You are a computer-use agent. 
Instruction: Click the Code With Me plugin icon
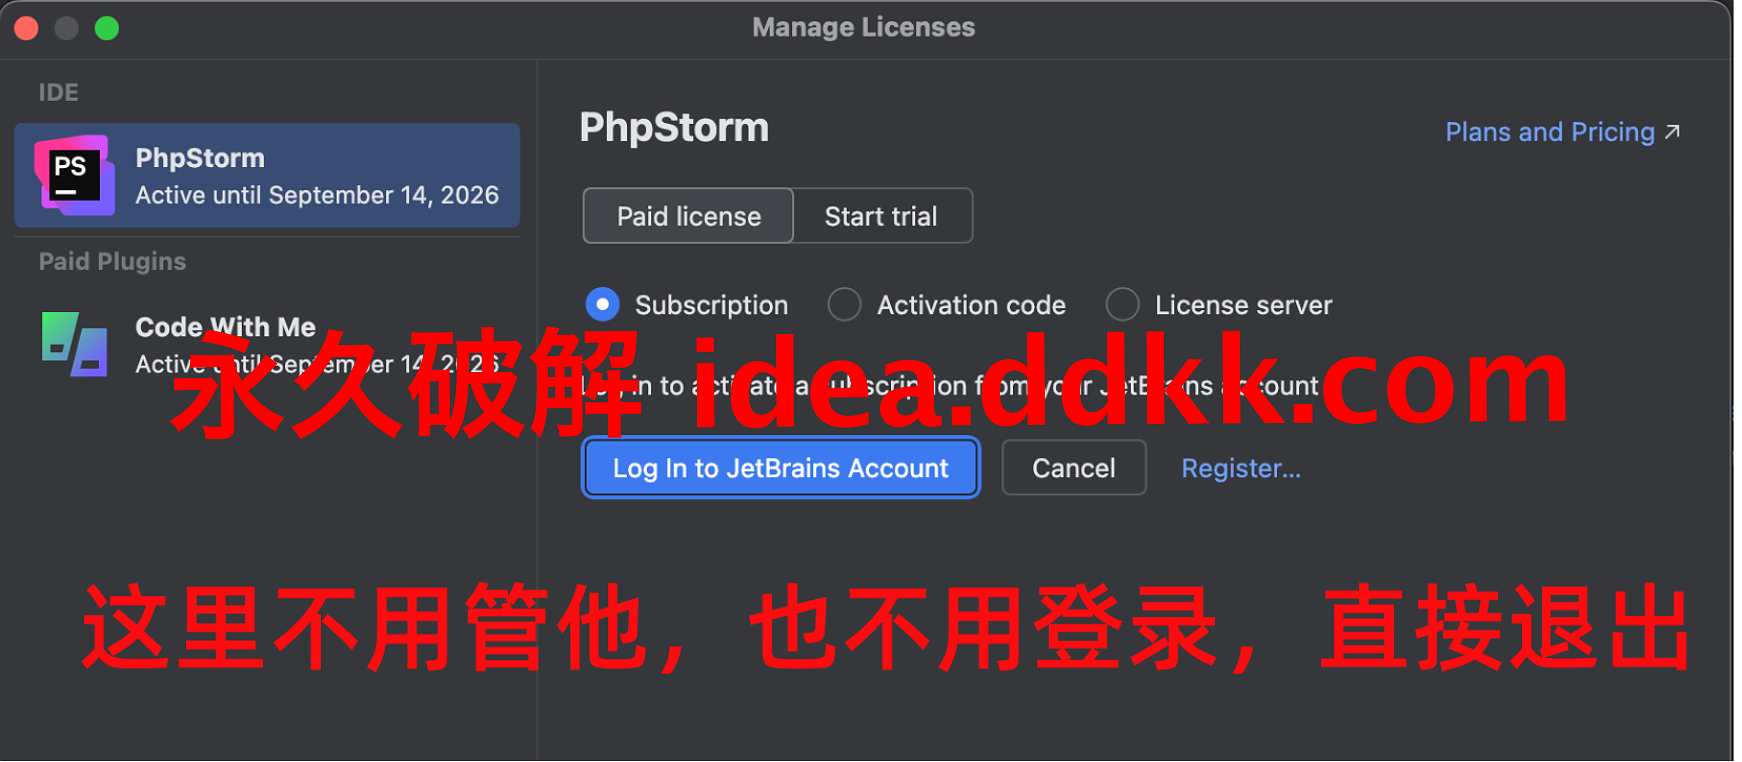click(x=74, y=344)
